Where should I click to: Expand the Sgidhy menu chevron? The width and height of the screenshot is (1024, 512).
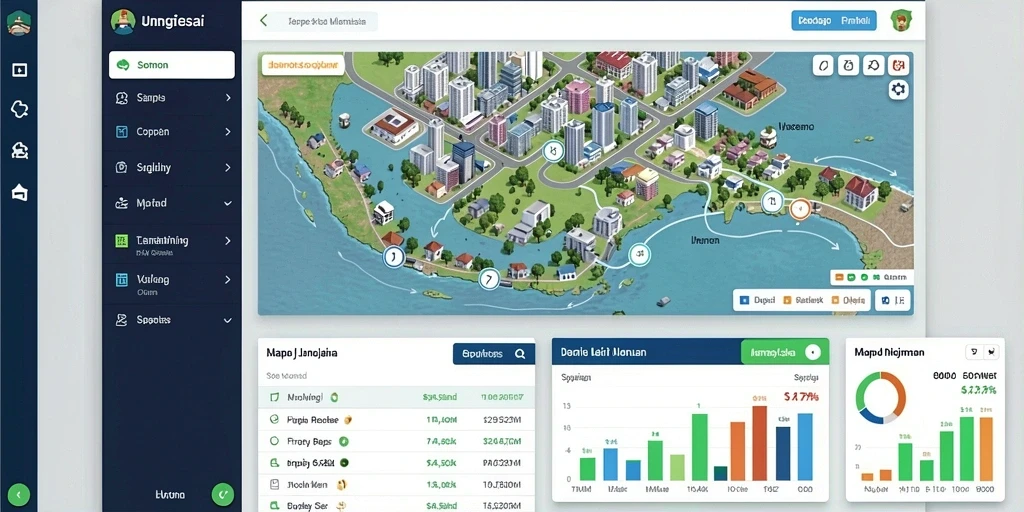(228, 168)
